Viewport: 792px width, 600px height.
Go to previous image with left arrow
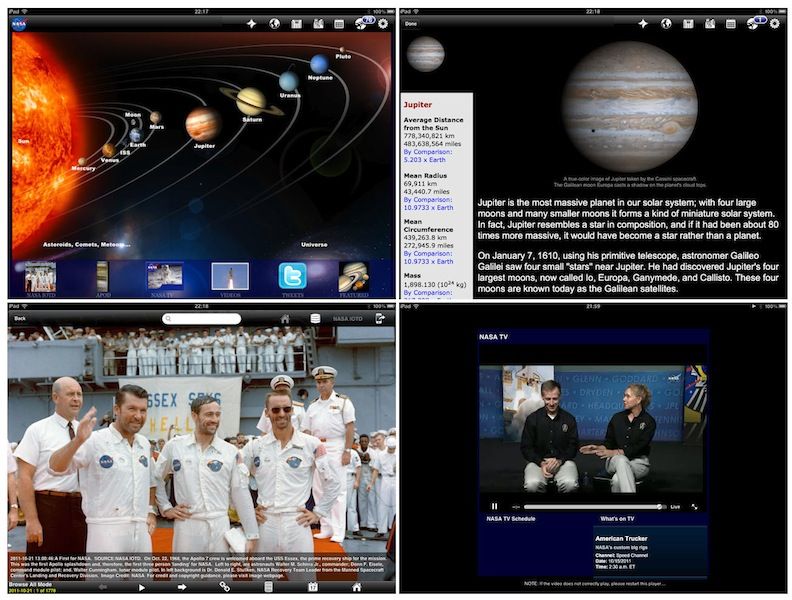tap(103, 587)
